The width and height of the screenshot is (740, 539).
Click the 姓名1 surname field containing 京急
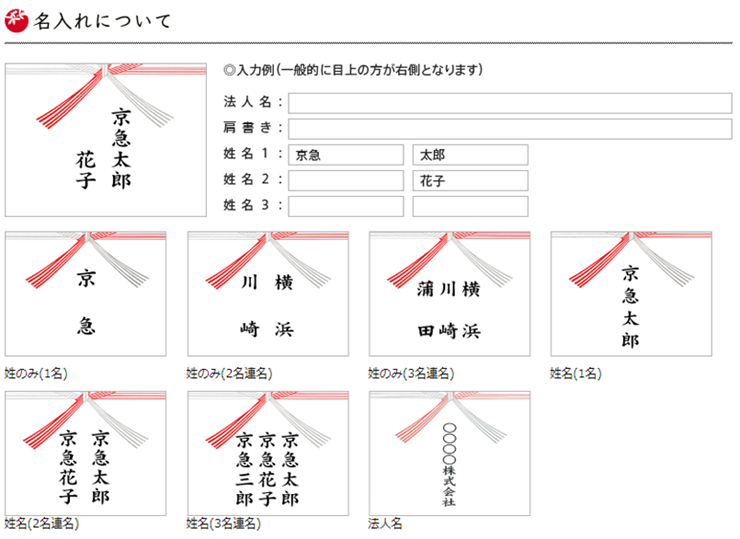(346, 155)
